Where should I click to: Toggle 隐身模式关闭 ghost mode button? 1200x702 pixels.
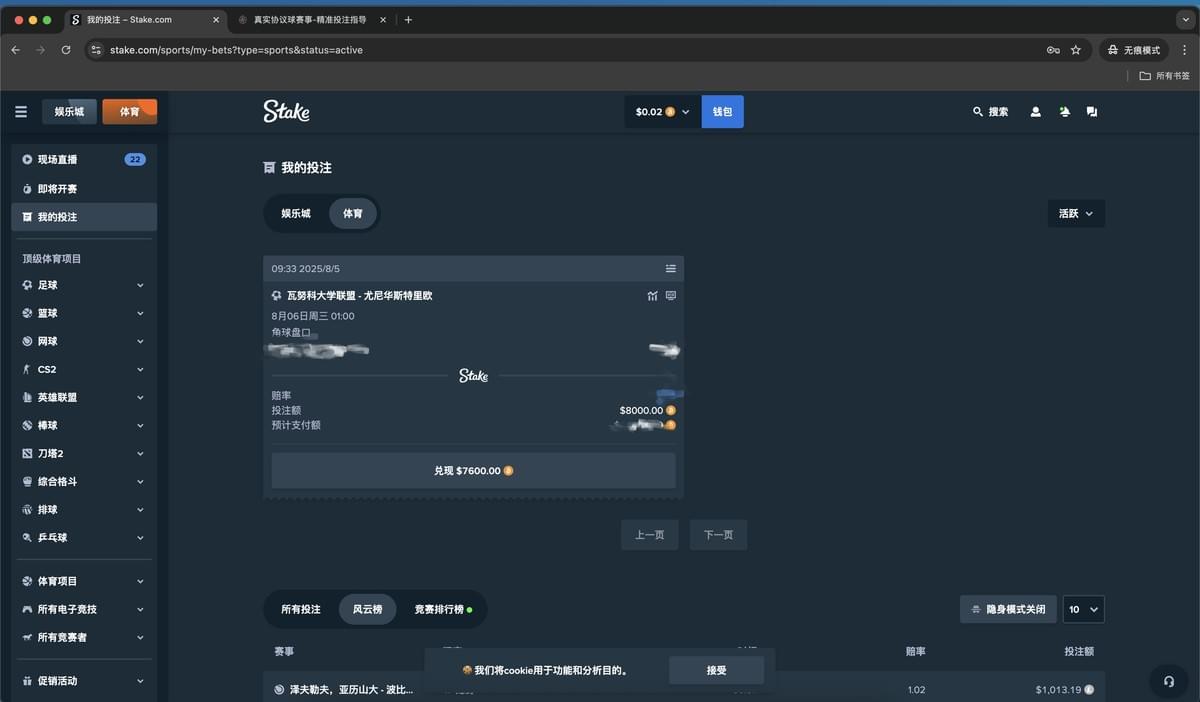(1008, 609)
